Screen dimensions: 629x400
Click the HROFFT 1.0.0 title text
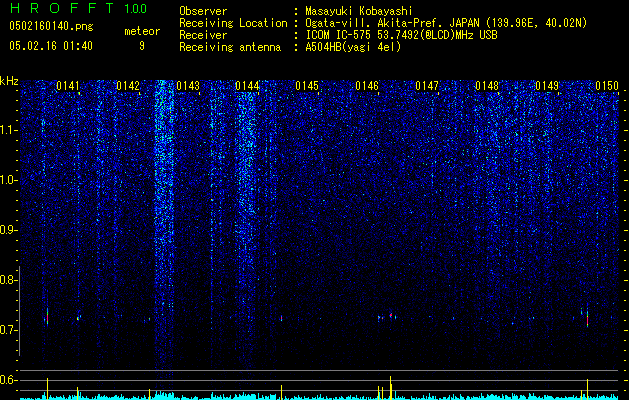(79, 8)
